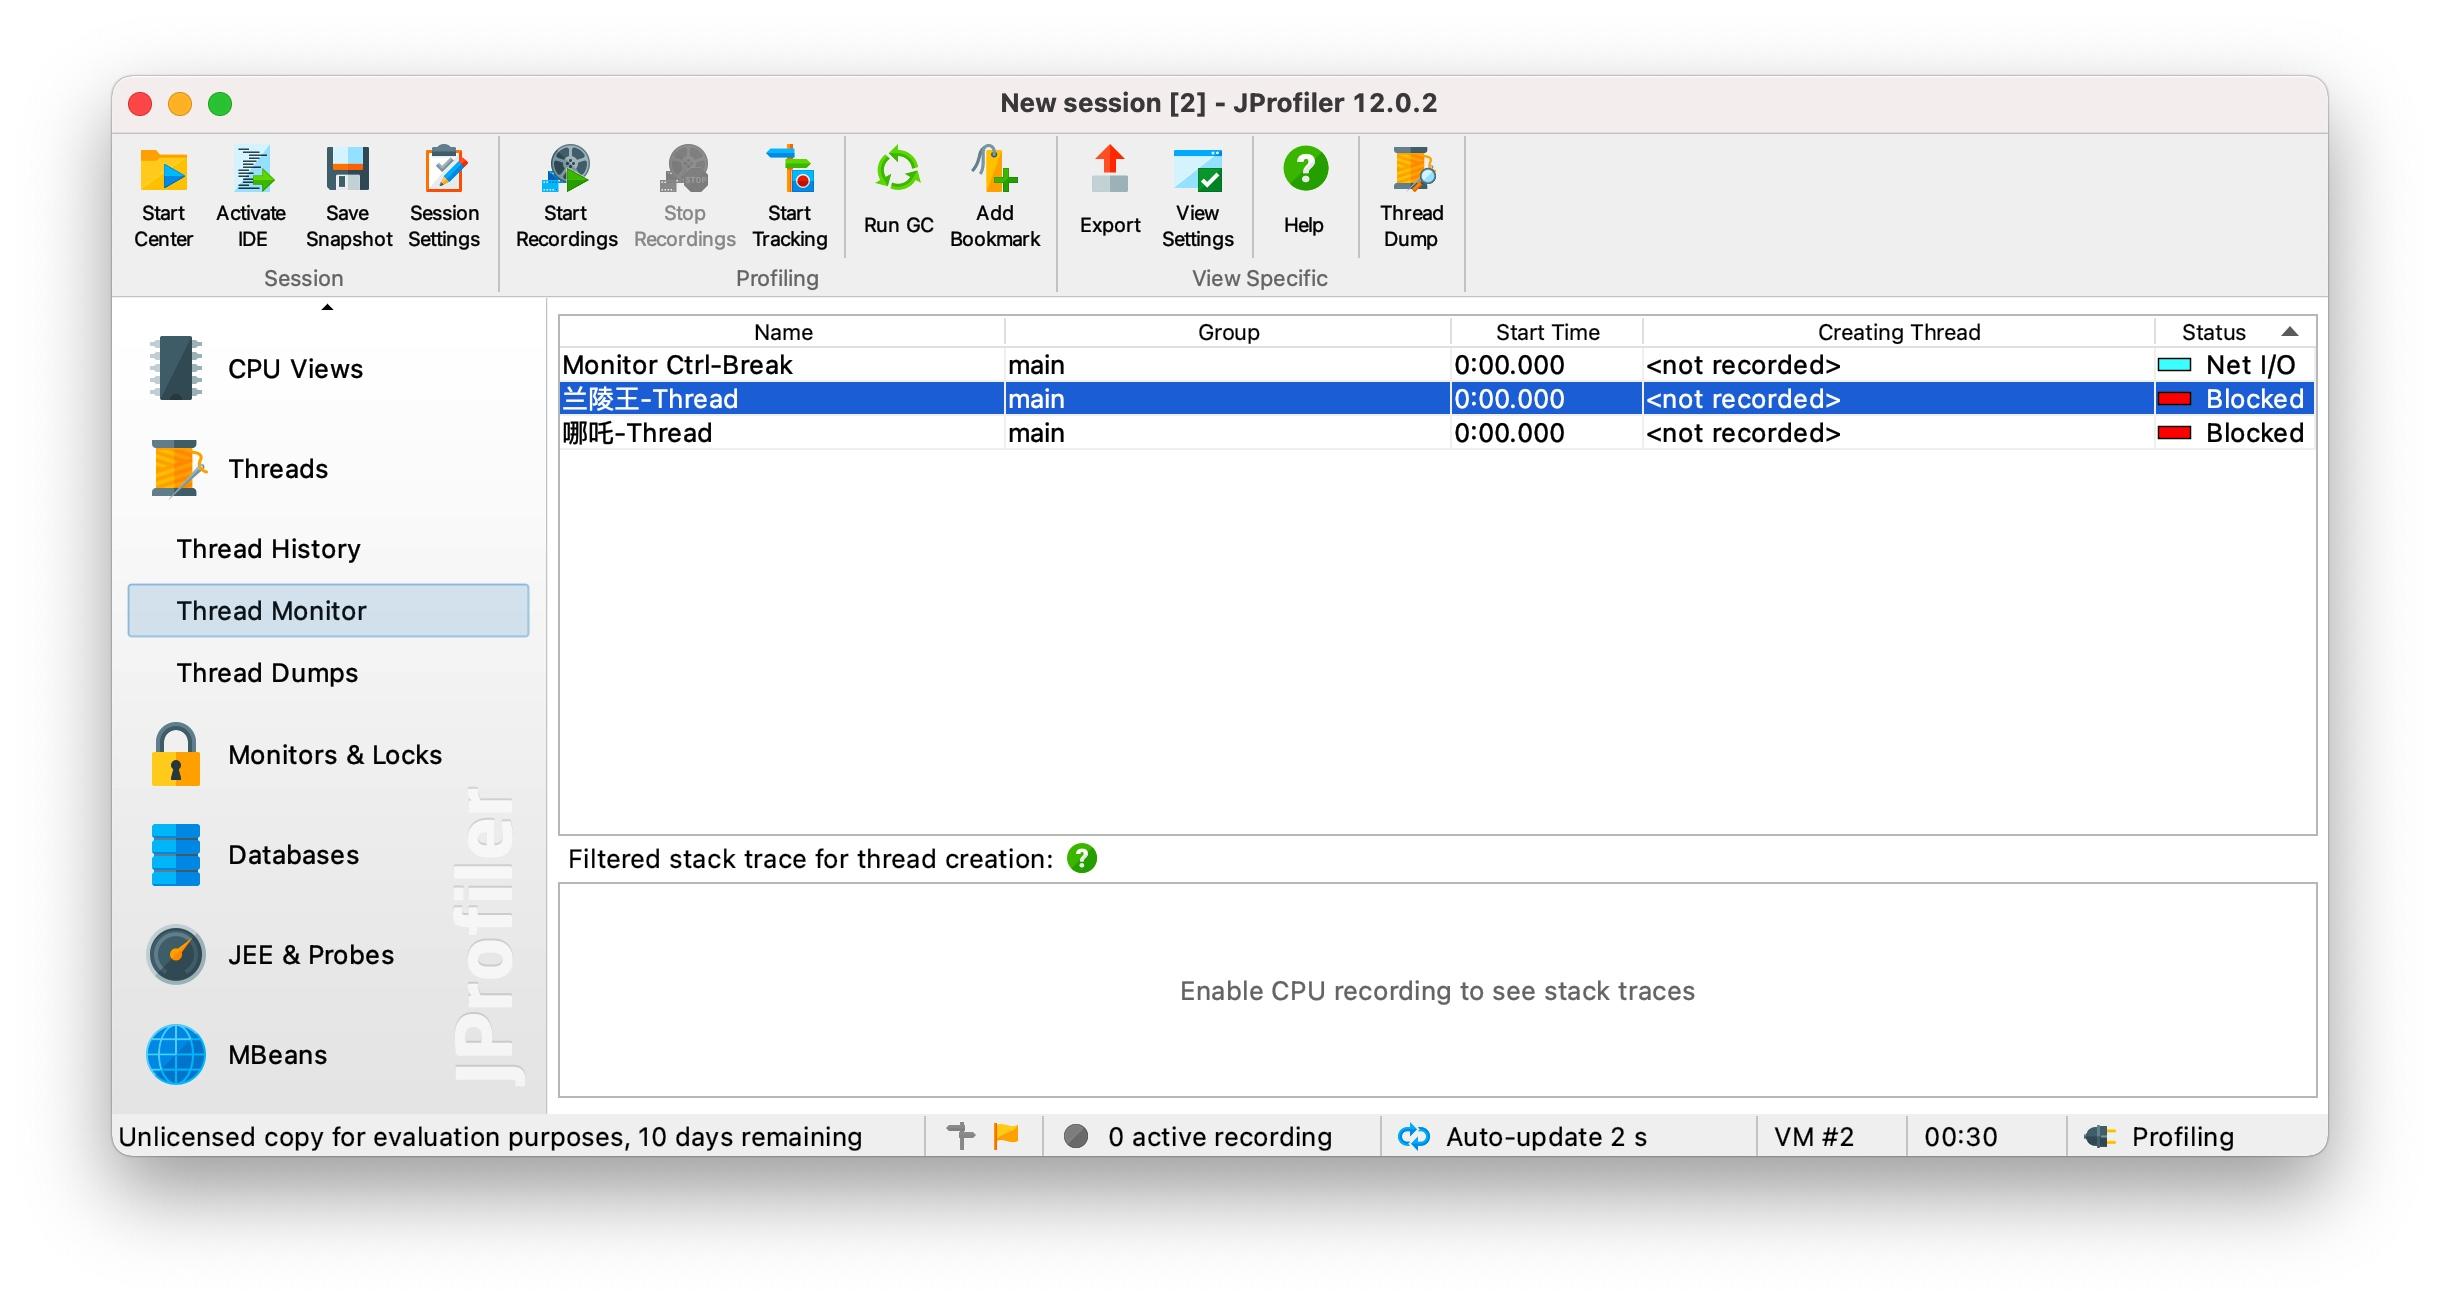Open View Settings

tap(1197, 198)
